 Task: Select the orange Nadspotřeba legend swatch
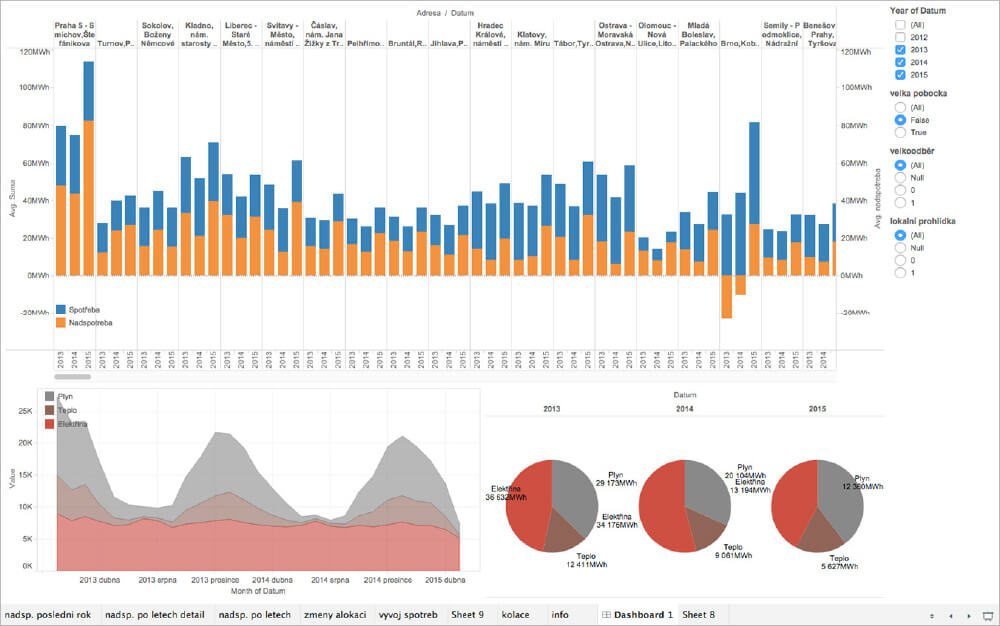point(61,323)
